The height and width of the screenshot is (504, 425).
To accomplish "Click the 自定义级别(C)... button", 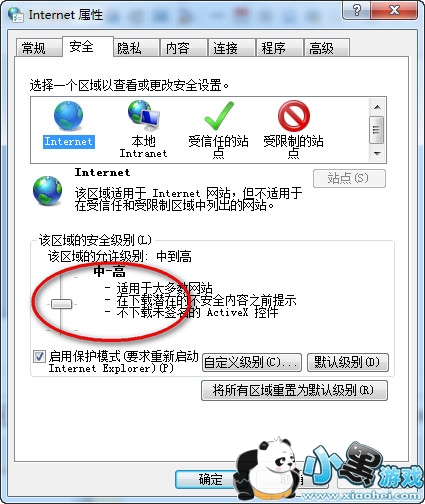I will [x=251, y=362].
